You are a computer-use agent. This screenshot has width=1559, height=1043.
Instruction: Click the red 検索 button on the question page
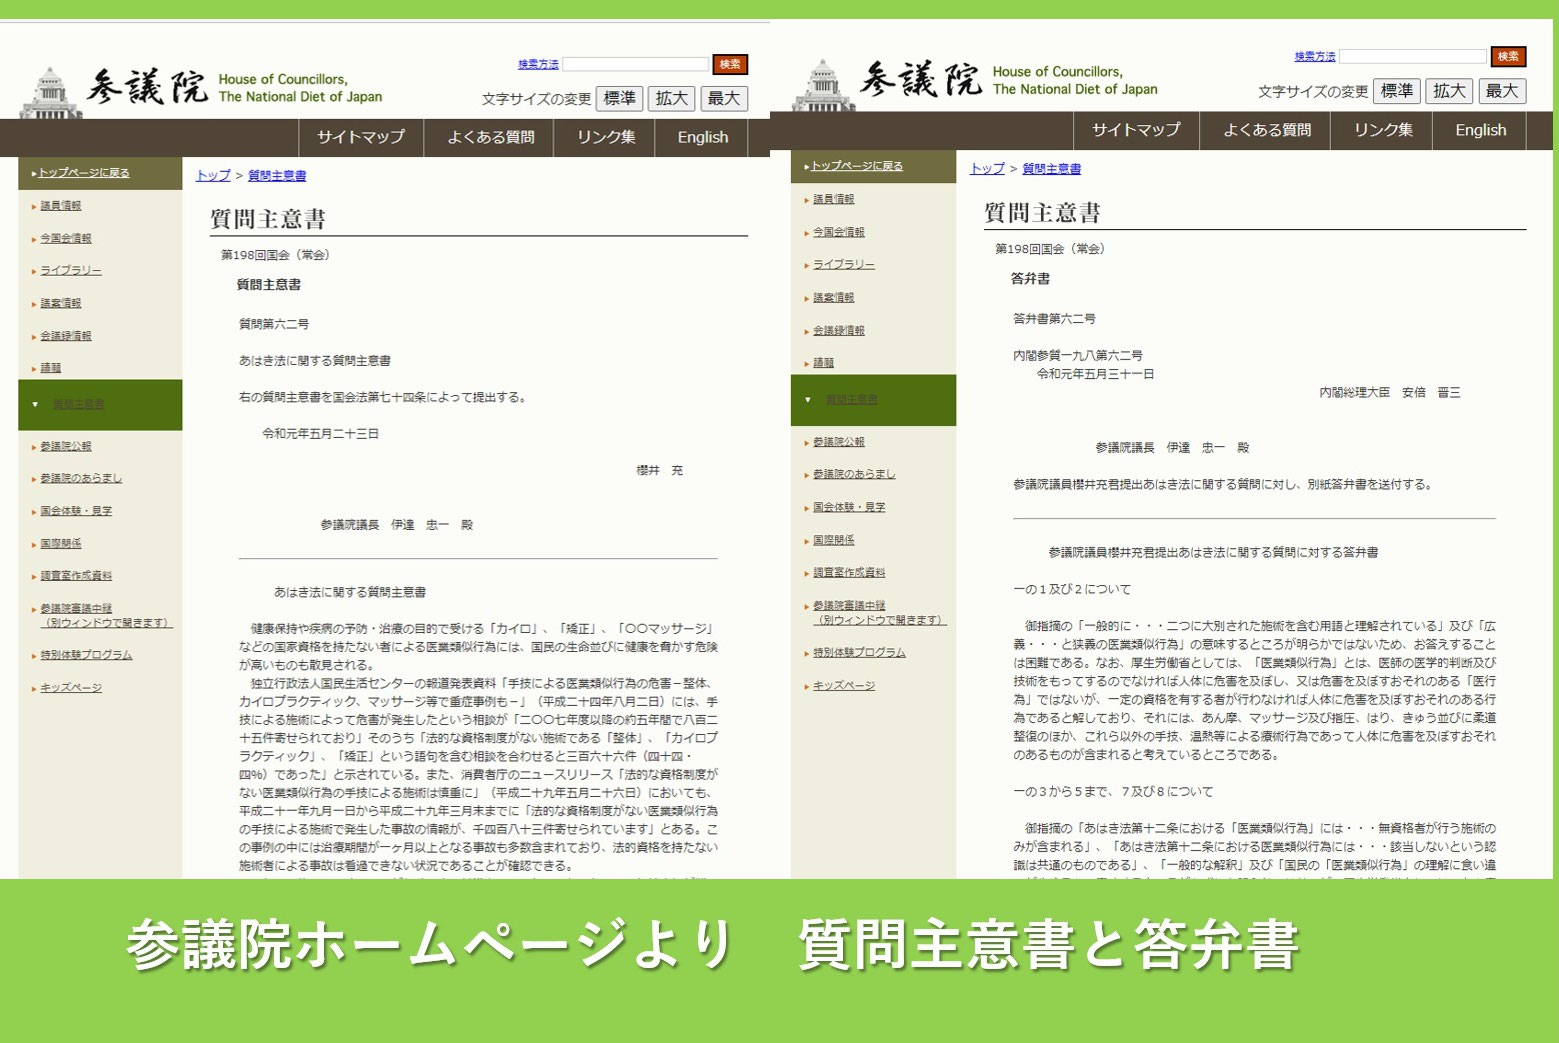coord(730,64)
